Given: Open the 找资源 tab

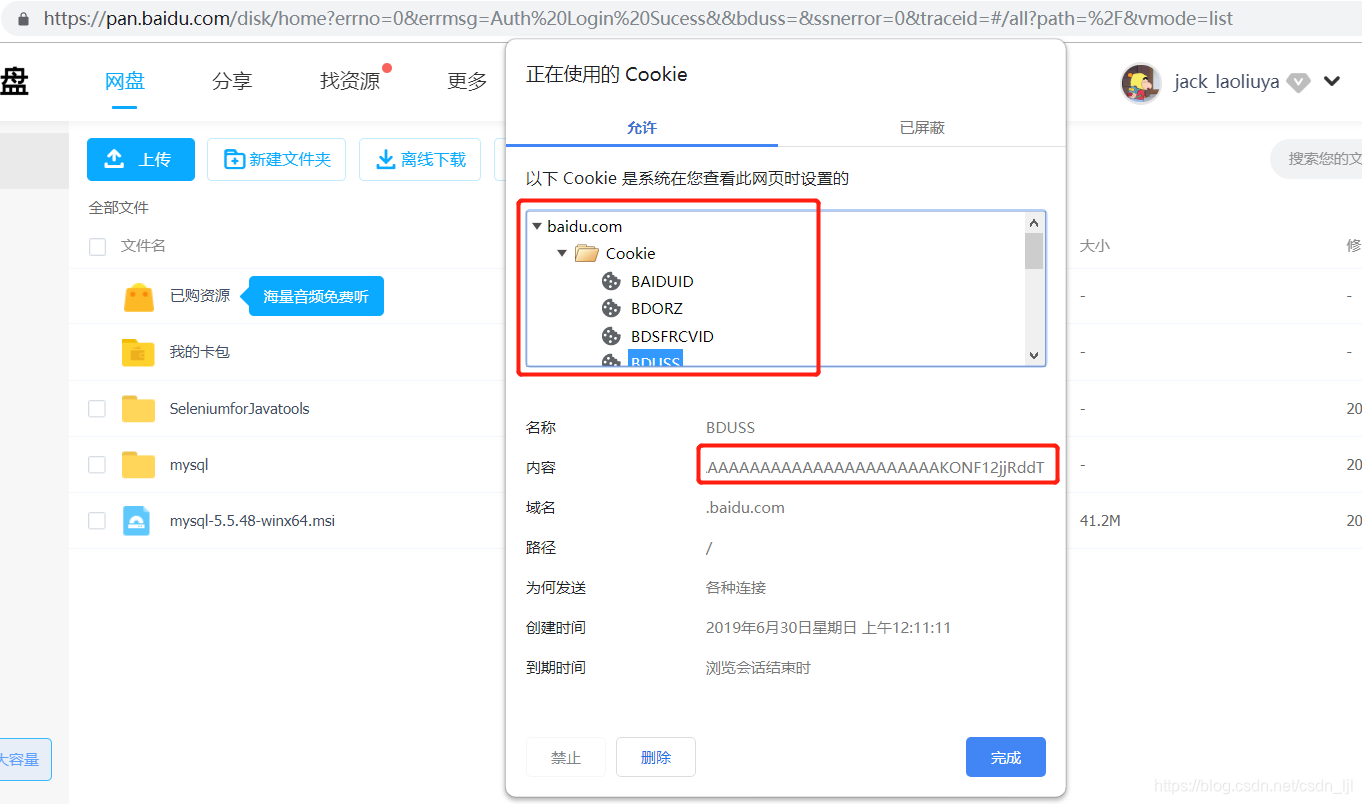Looking at the screenshot, I should [x=350, y=81].
